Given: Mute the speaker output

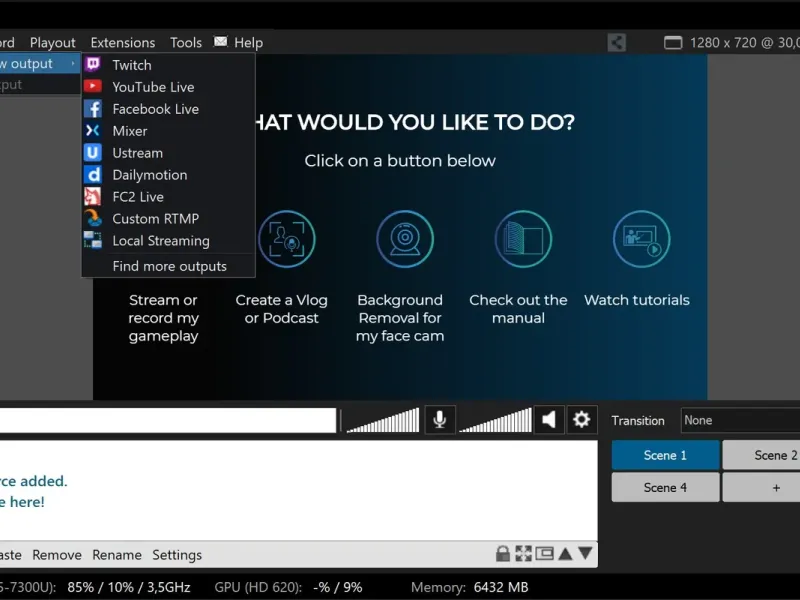Looking at the screenshot, I should pos(549,420).
